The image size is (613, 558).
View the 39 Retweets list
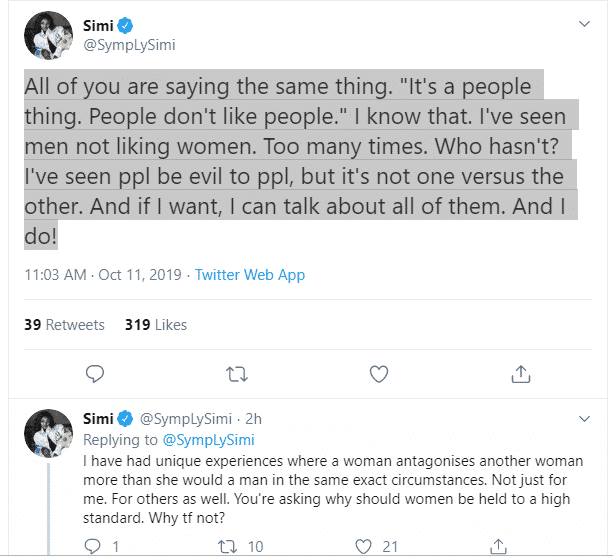coord(63,324)
